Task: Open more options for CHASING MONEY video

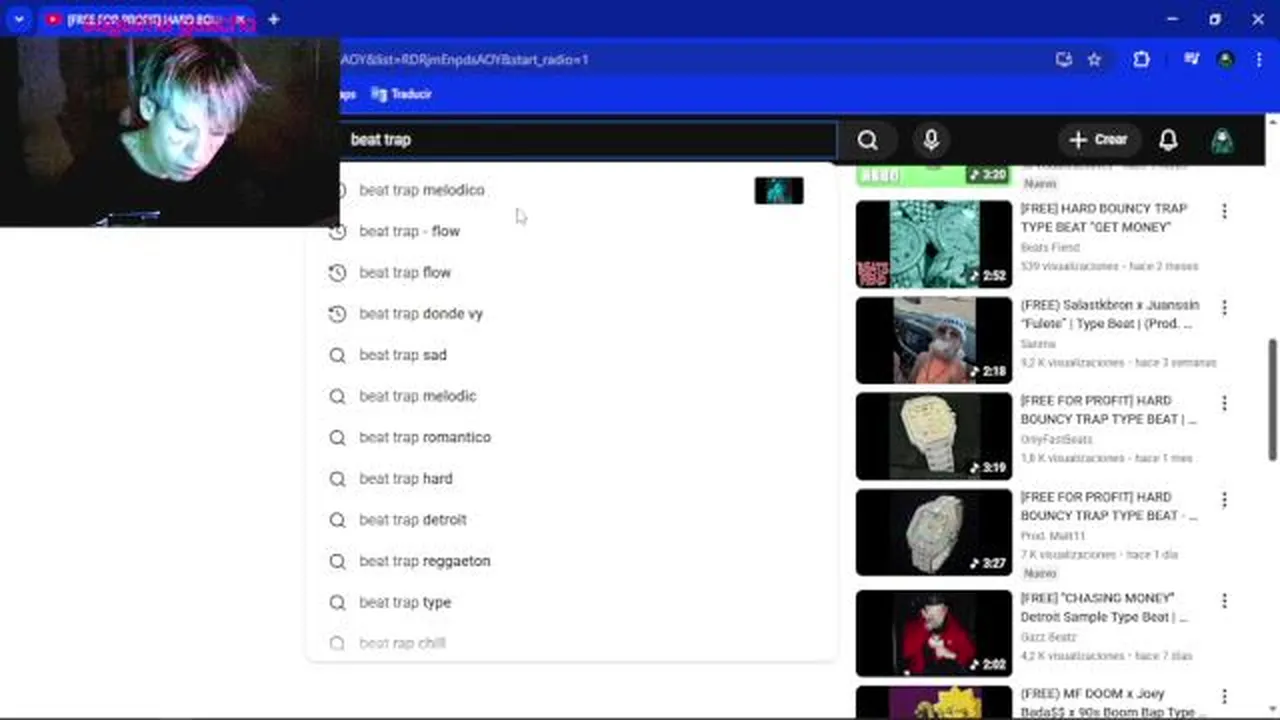Action: 1224,601
